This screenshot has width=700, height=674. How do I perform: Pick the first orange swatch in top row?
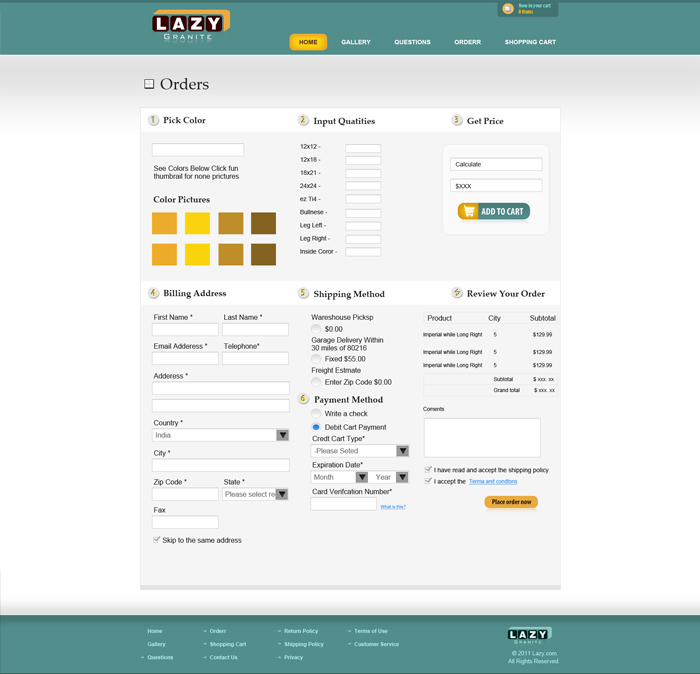164,223
